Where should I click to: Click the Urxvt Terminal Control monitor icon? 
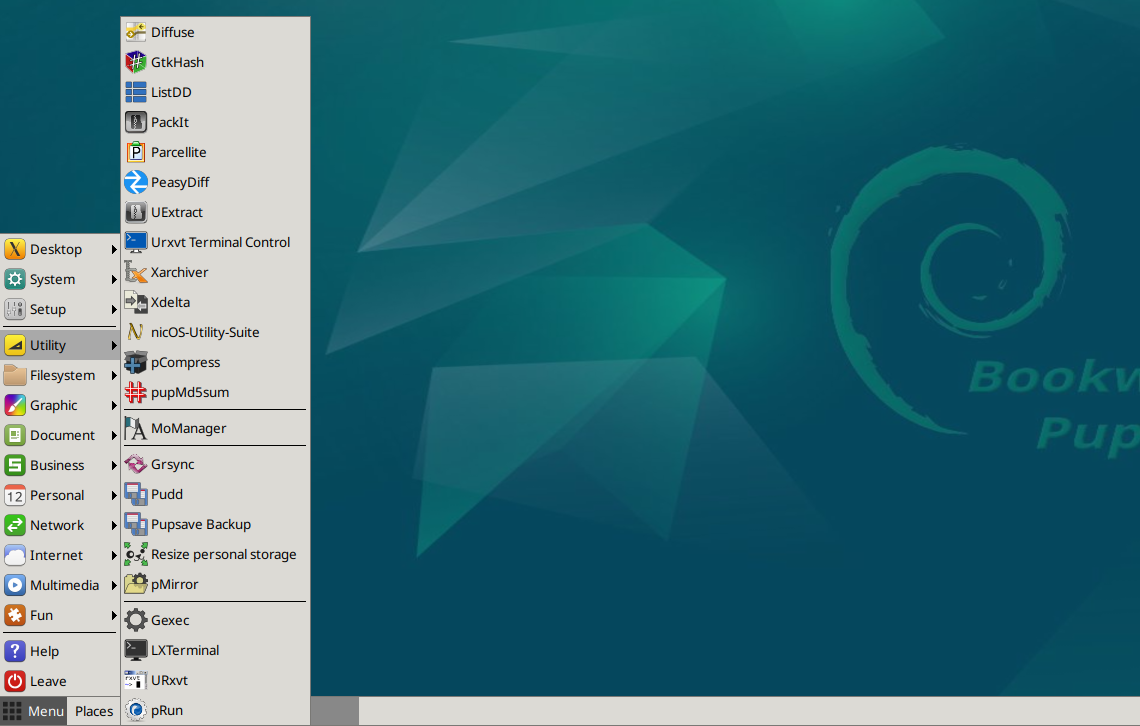(136, 242)
